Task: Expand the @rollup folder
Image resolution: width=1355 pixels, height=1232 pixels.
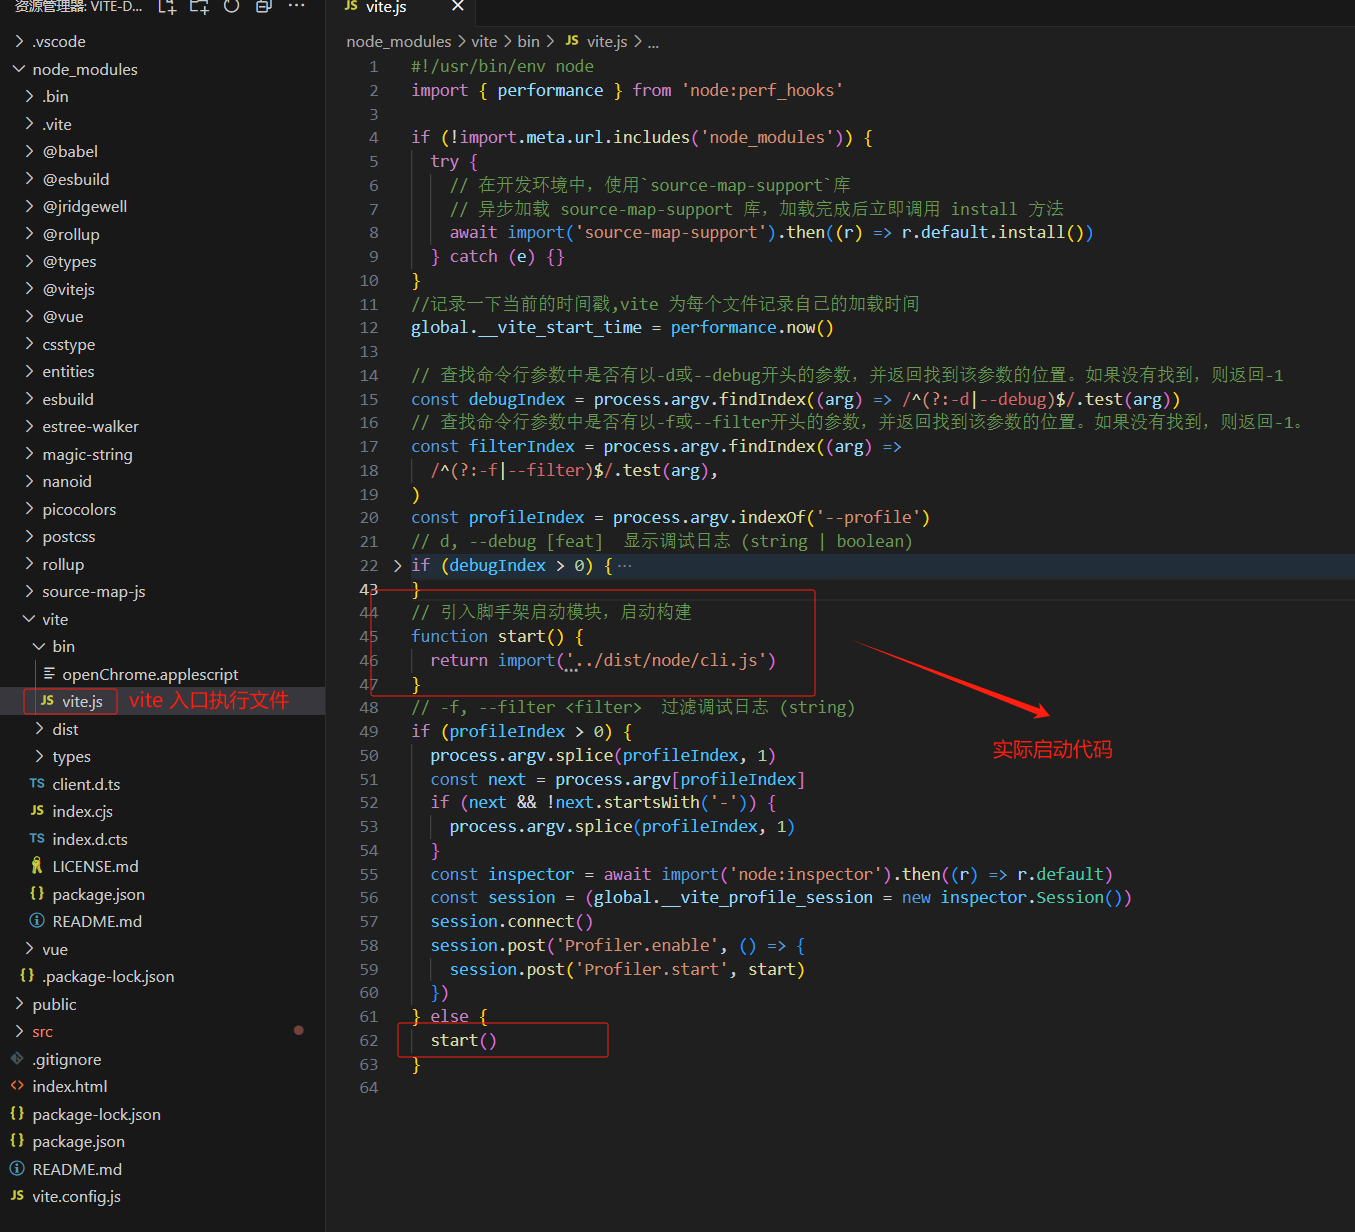Action: (29, 234)
